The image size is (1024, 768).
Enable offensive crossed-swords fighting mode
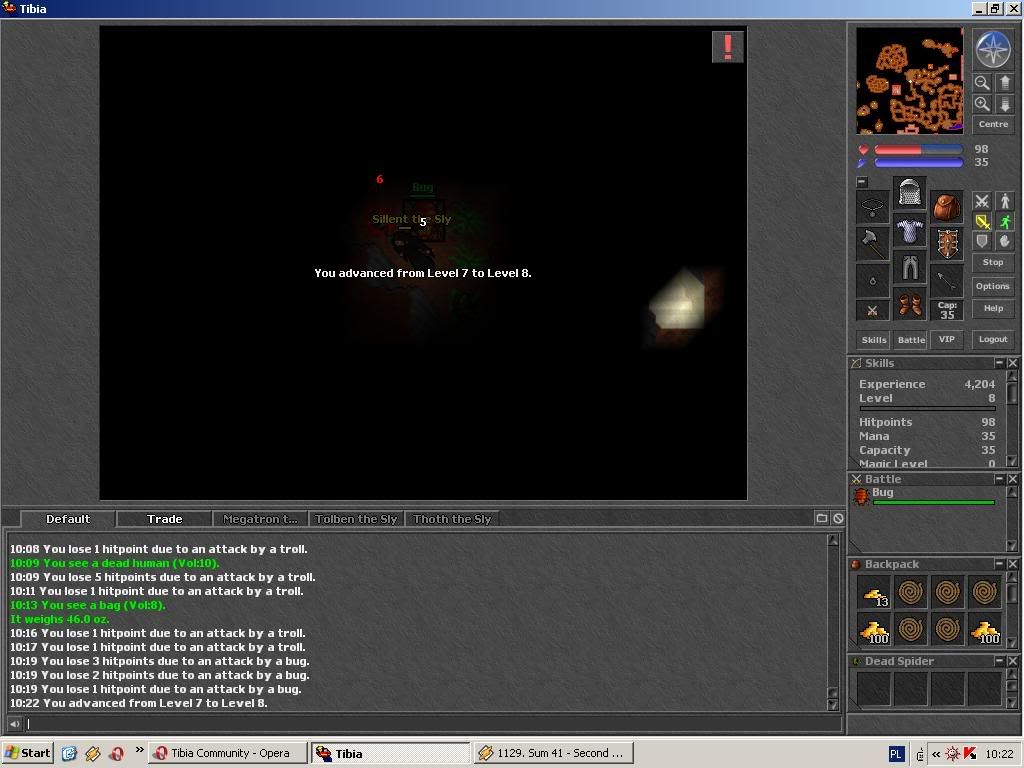982,201
